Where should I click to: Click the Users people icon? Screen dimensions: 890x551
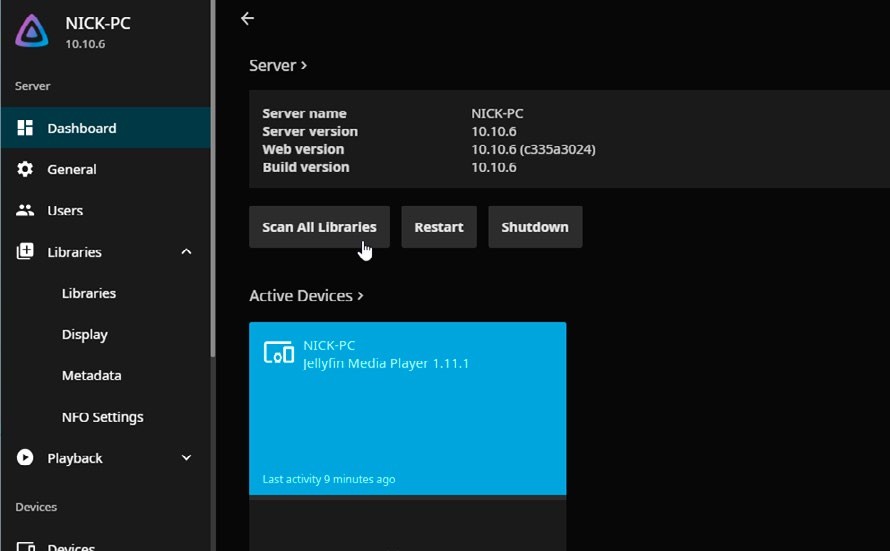(x=25, y=210)
